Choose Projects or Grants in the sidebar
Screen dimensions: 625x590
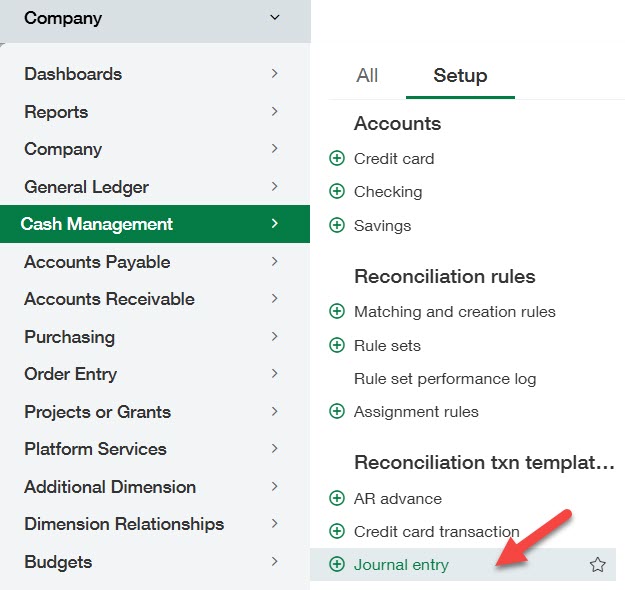(97, 412)
